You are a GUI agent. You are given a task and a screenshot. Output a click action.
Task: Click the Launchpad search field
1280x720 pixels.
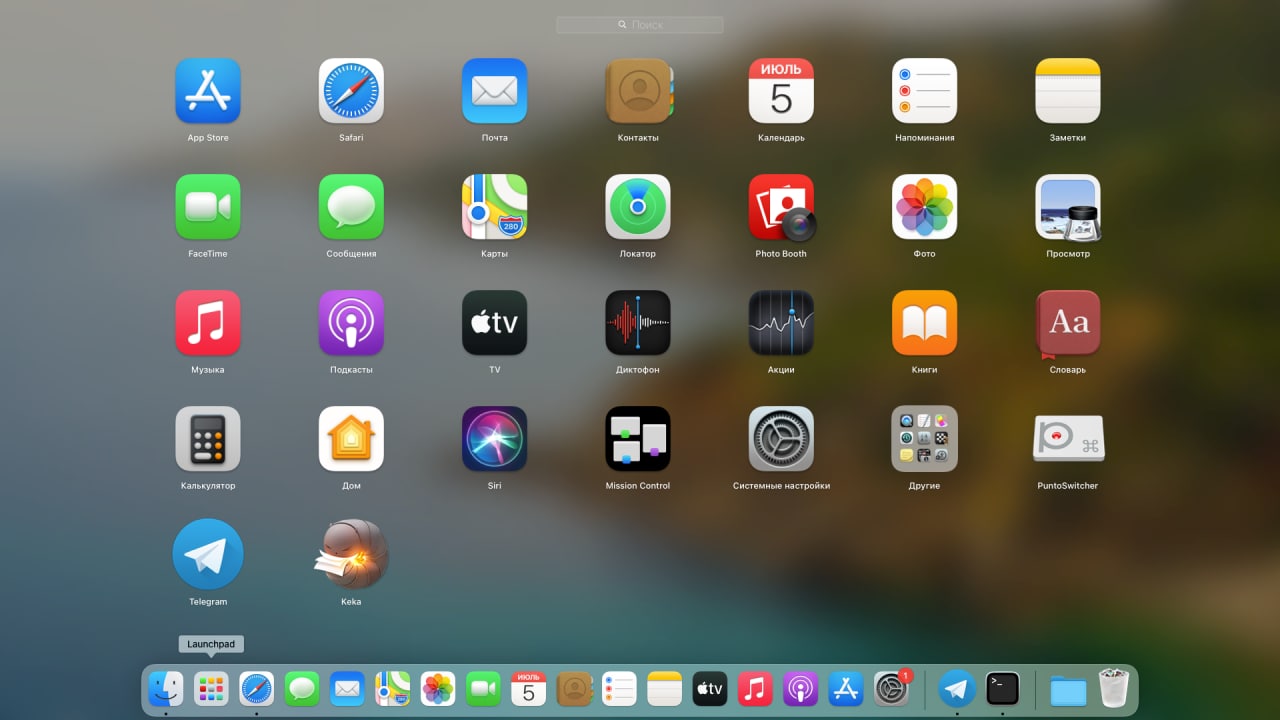pos(640,25)
